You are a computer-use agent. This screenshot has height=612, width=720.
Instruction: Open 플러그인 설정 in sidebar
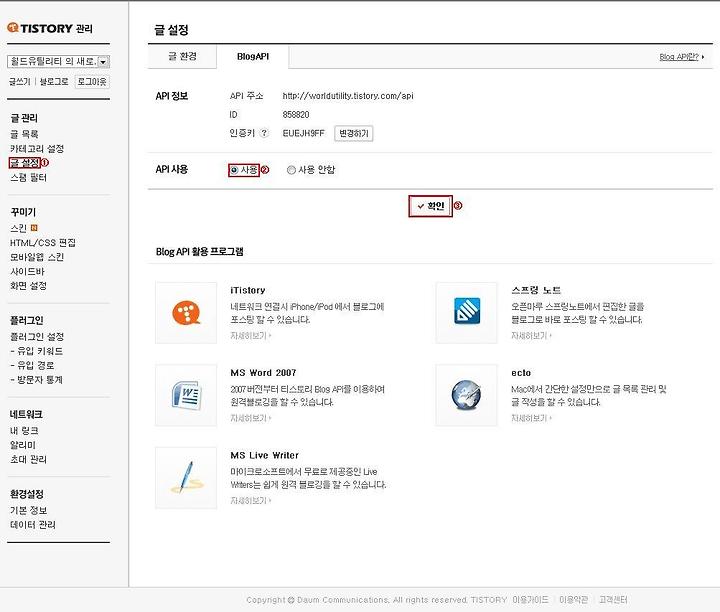(x=37, y=337)
